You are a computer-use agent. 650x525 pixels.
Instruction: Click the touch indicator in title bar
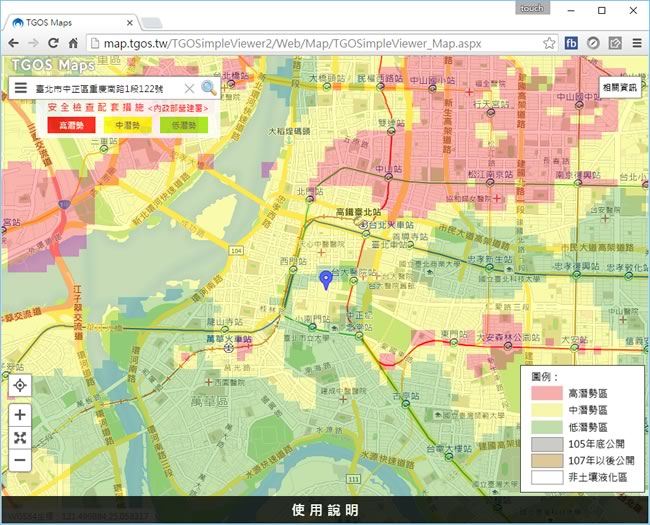pyautogui.click(x=532, y=8)
